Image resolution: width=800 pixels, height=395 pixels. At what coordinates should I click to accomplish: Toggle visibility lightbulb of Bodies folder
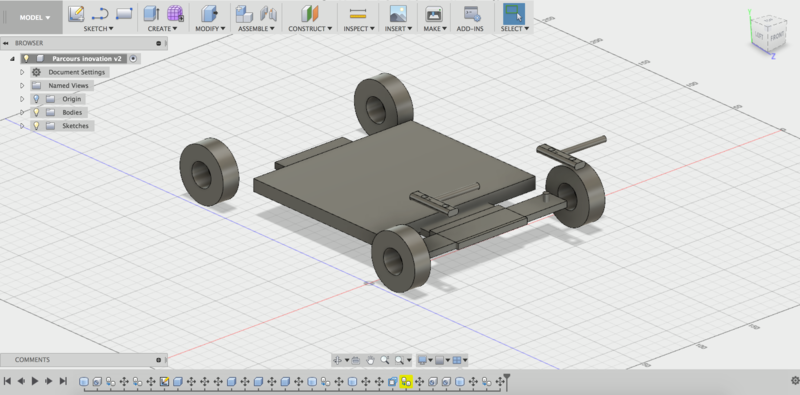[x=36, y=112]
